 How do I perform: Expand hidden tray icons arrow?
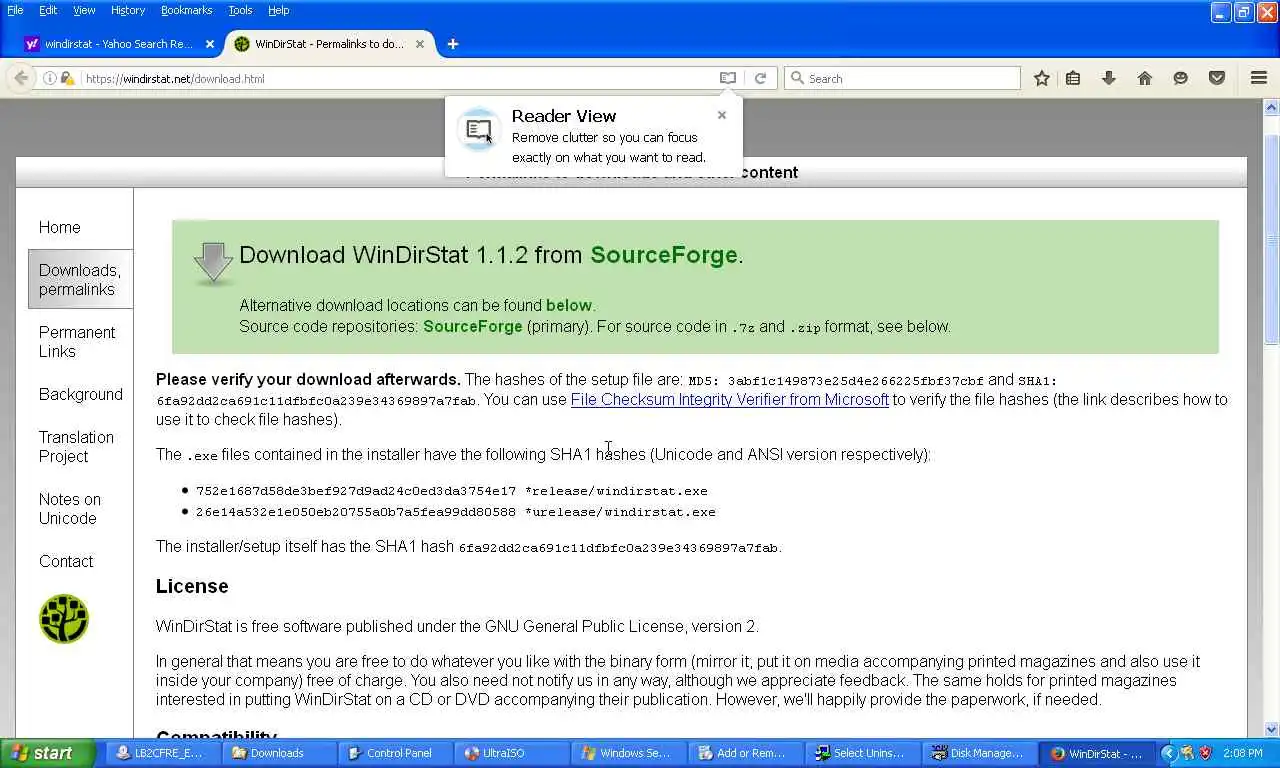(1168, 753)
